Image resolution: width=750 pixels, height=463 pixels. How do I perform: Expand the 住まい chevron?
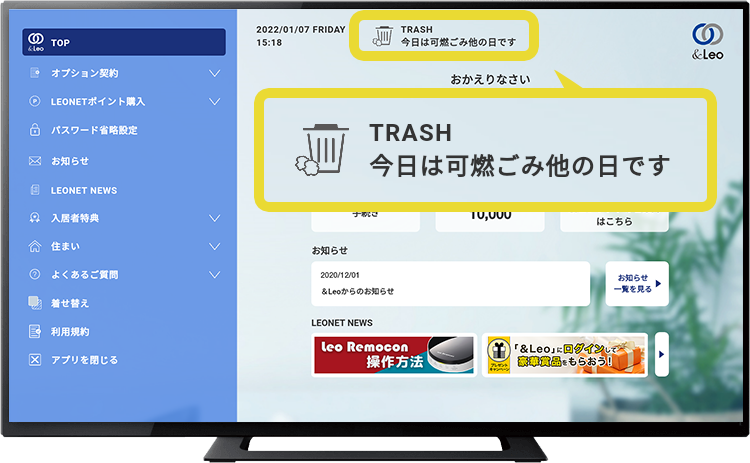pos(215,246)
